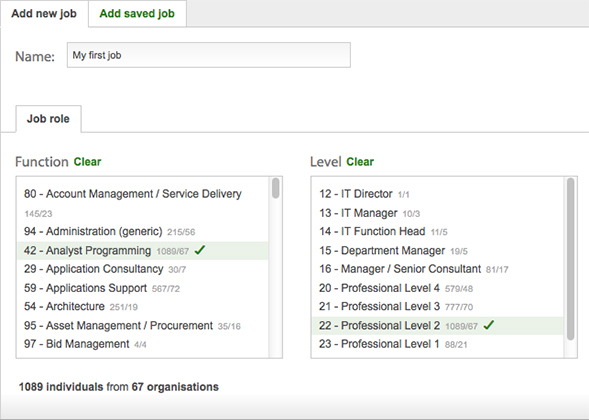589x420 pixels.
Task: Select 20 - Professional Level 4
Action: [x=438, y=288]
